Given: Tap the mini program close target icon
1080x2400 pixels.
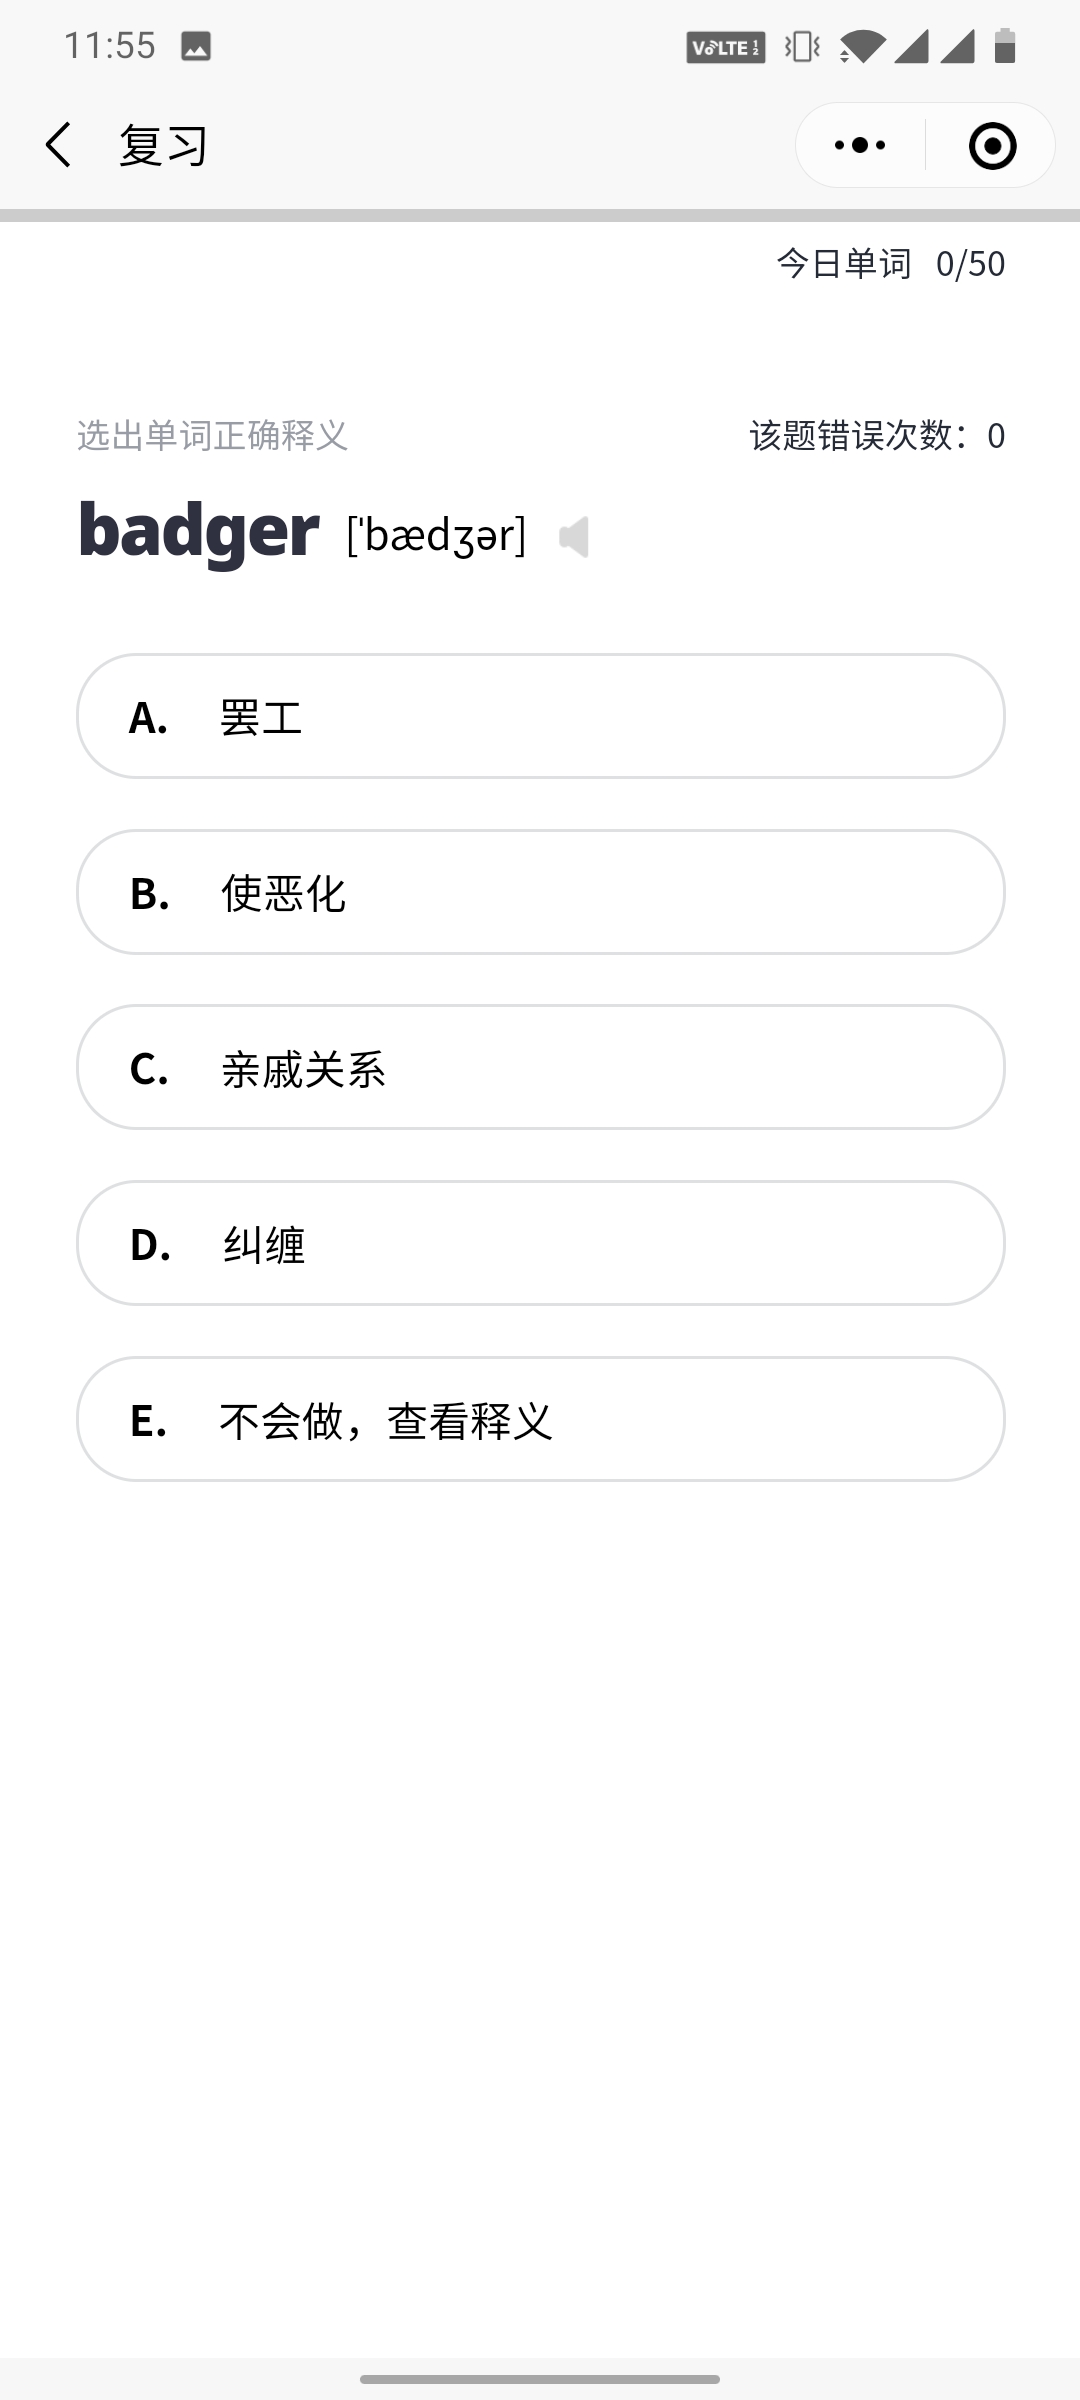Looking at the screenshot, I should [992, 145].
